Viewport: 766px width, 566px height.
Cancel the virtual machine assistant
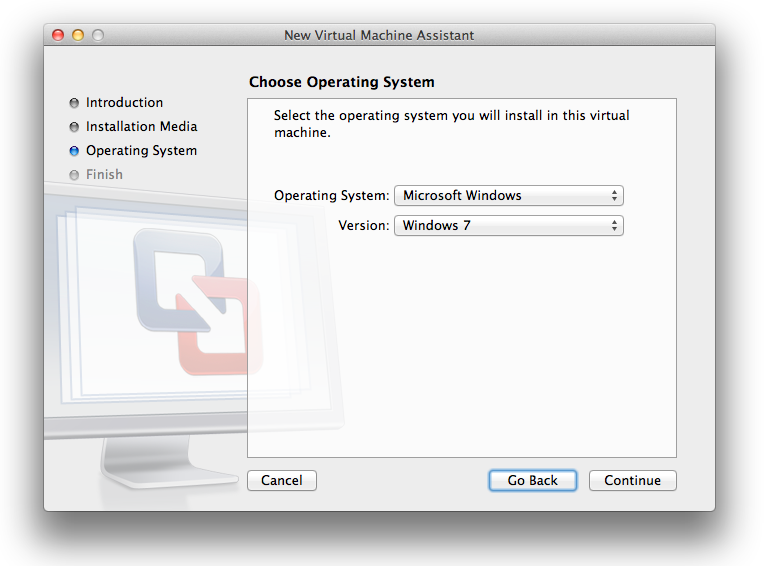[282, 481]
